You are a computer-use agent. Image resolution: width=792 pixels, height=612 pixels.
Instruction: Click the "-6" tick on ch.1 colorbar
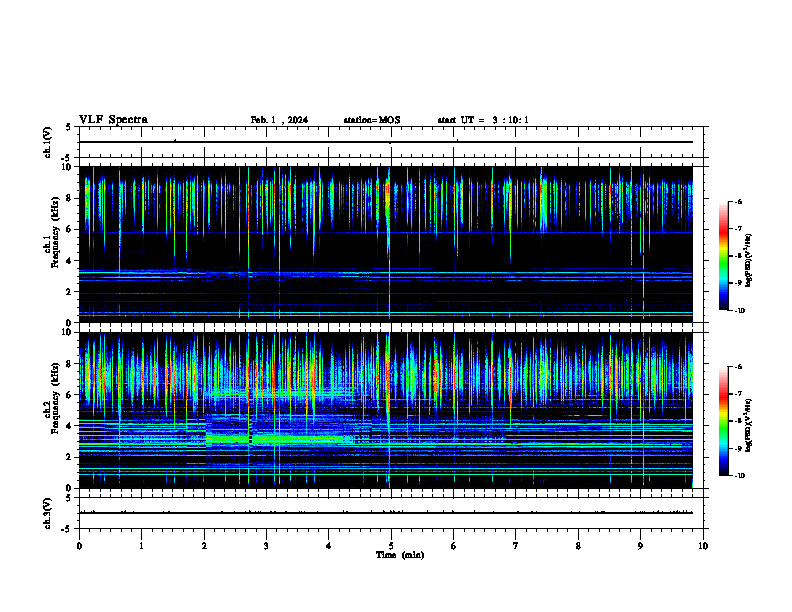tap(738, 201)
